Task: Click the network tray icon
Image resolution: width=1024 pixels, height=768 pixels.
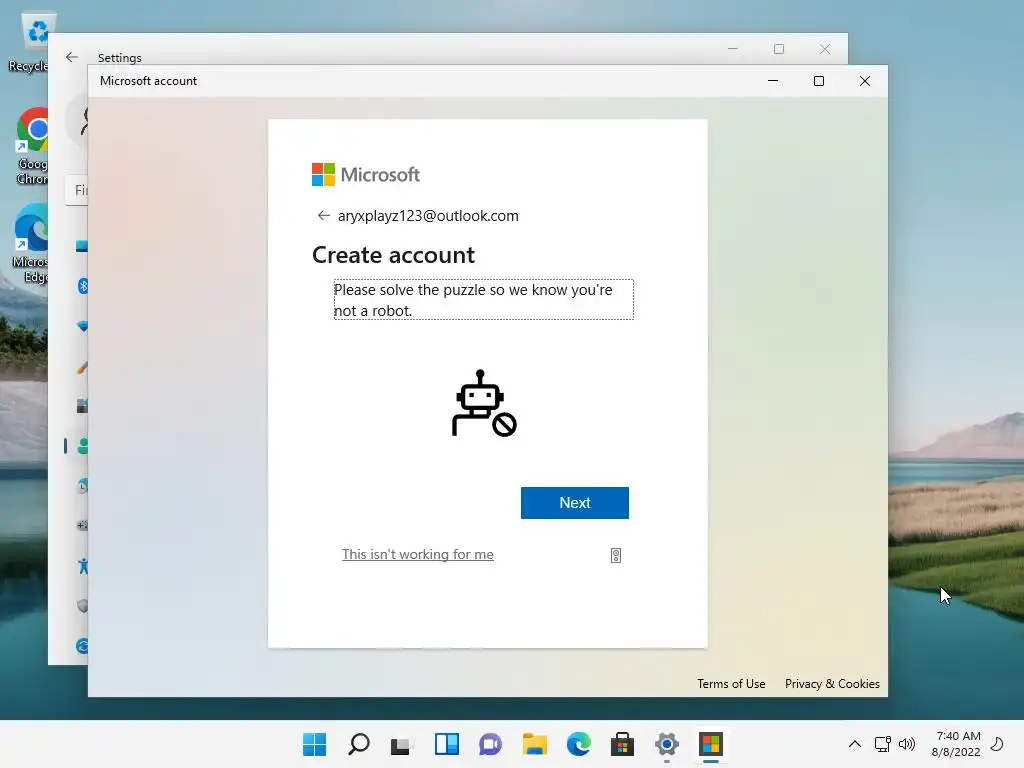Action: (882, 744)
